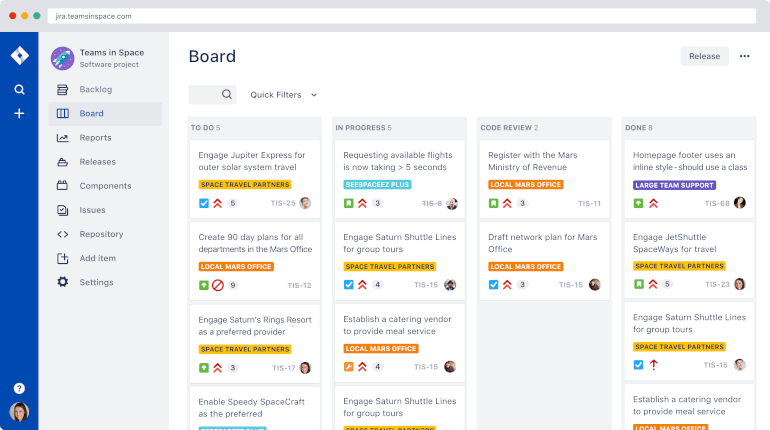Click green story icon on TIS-23 card
770x430 pixels.
(x=638, y=284)
